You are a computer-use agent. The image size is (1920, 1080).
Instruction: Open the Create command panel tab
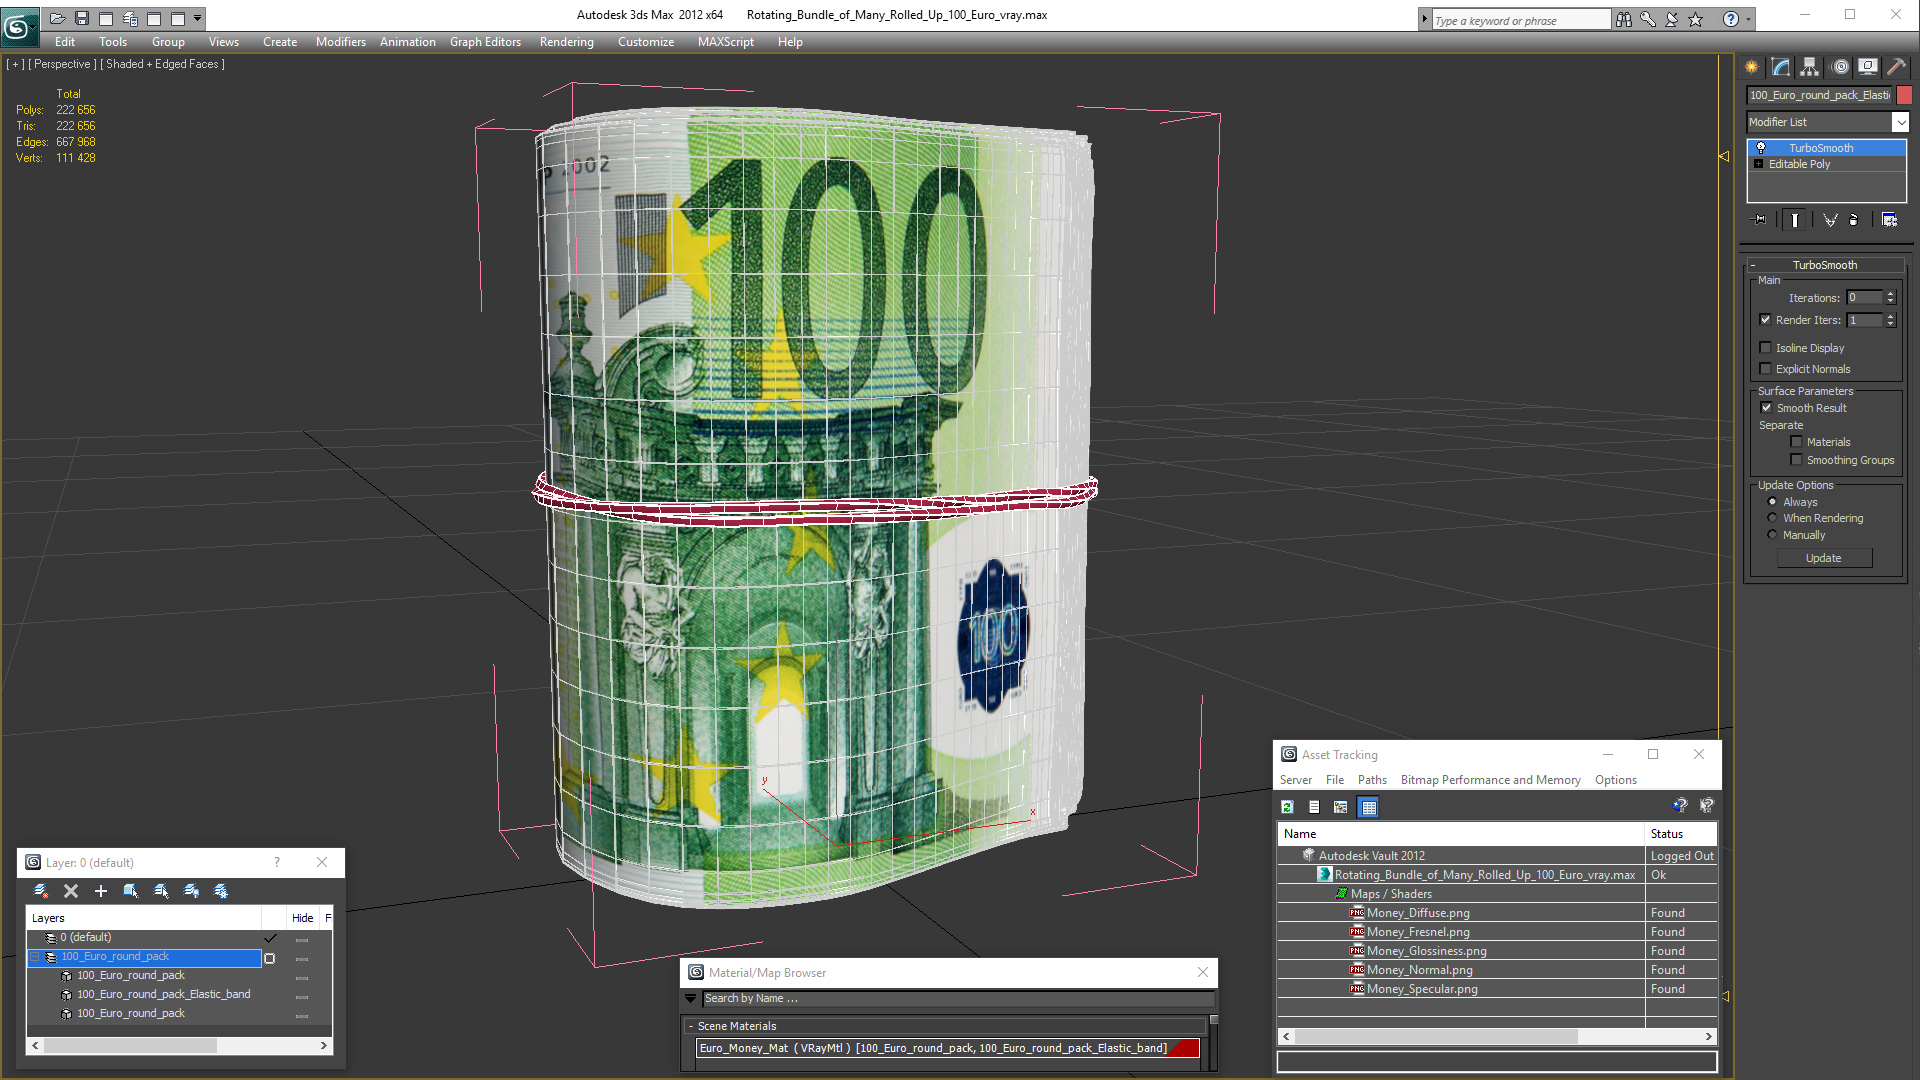tap(1752, 67)
